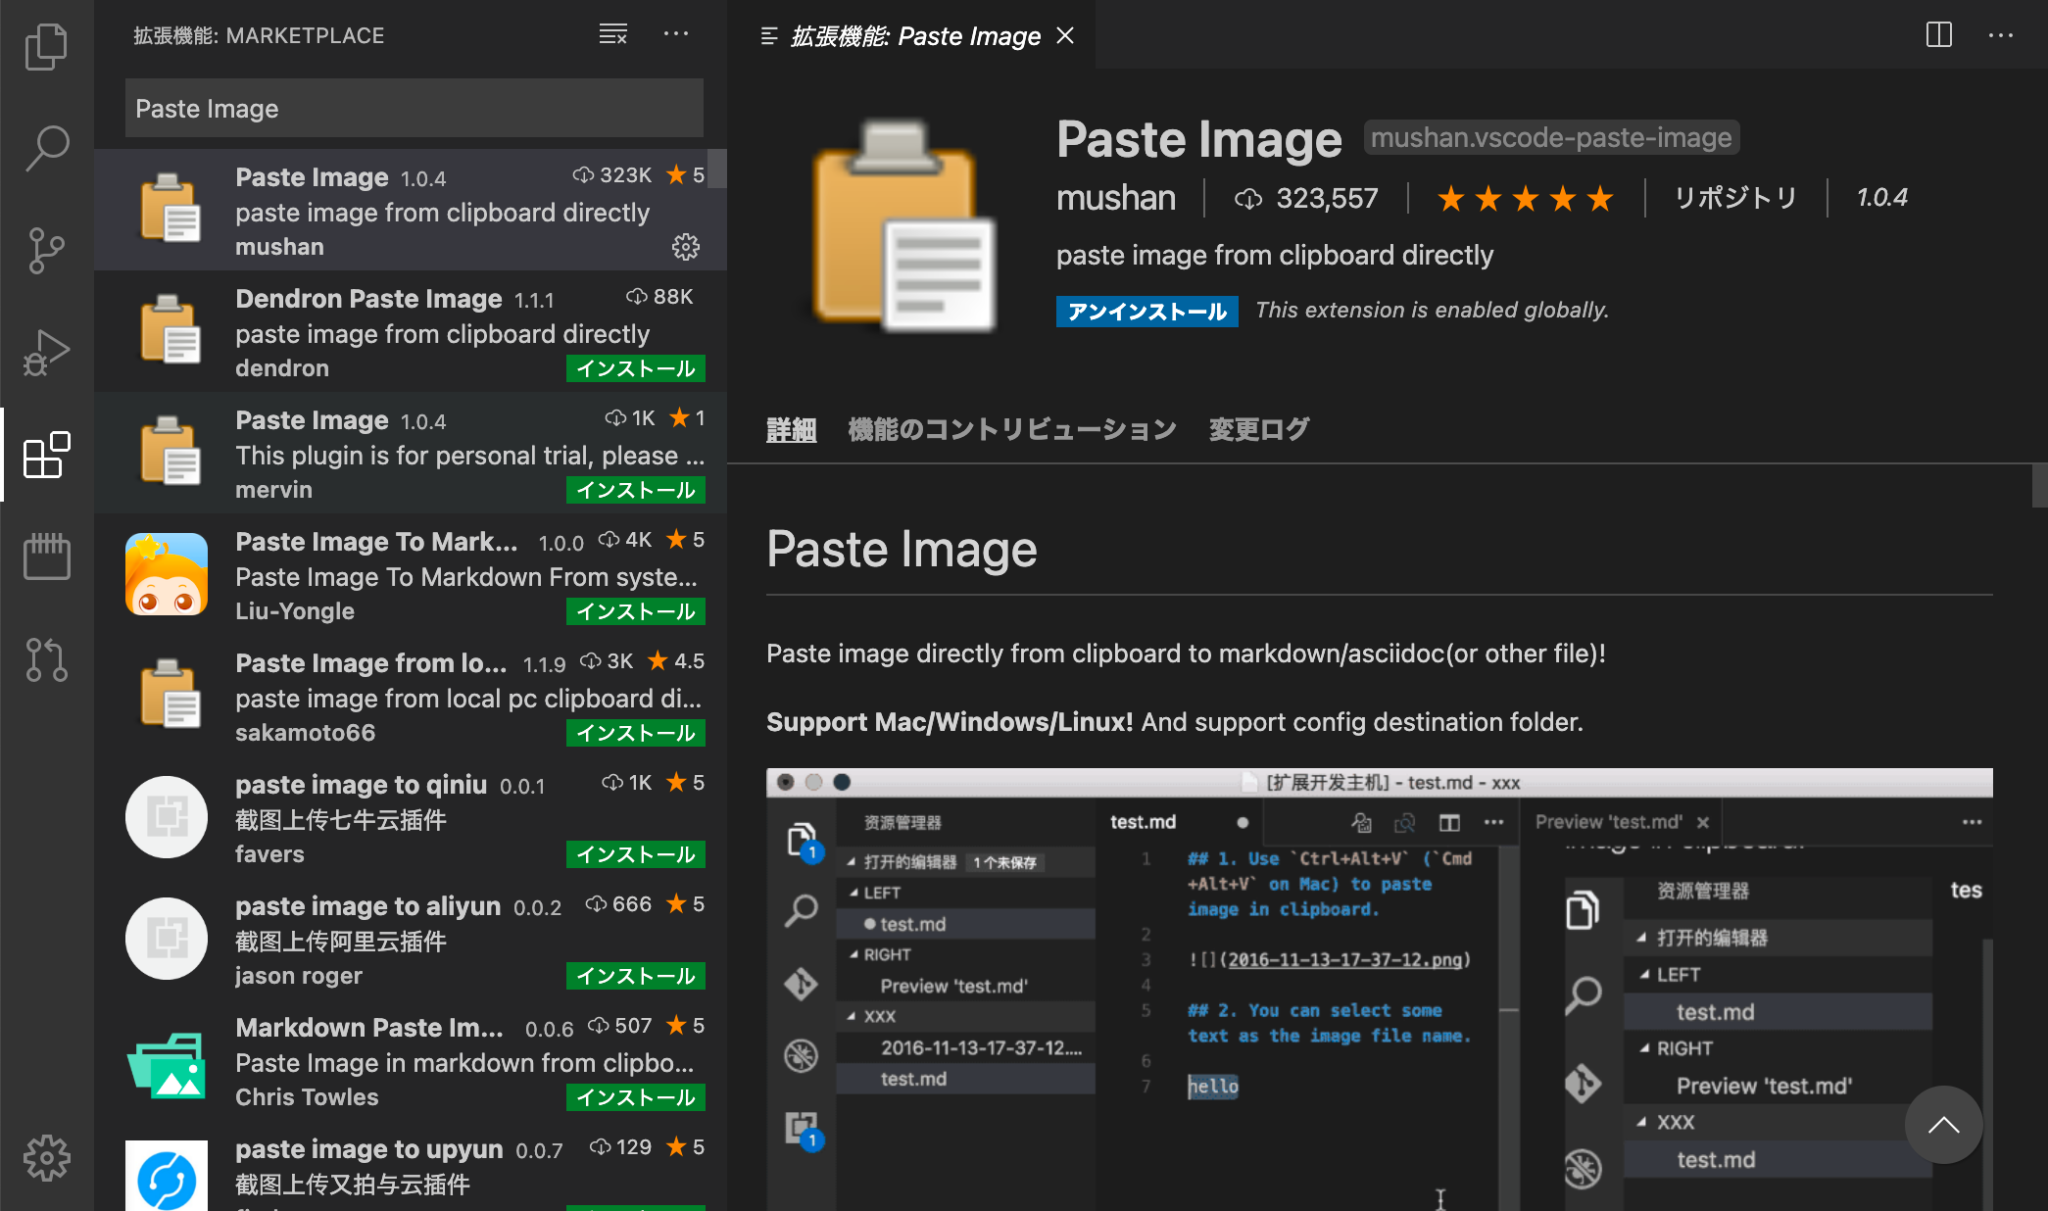Install the Dendron Paste Image extension

636,368
